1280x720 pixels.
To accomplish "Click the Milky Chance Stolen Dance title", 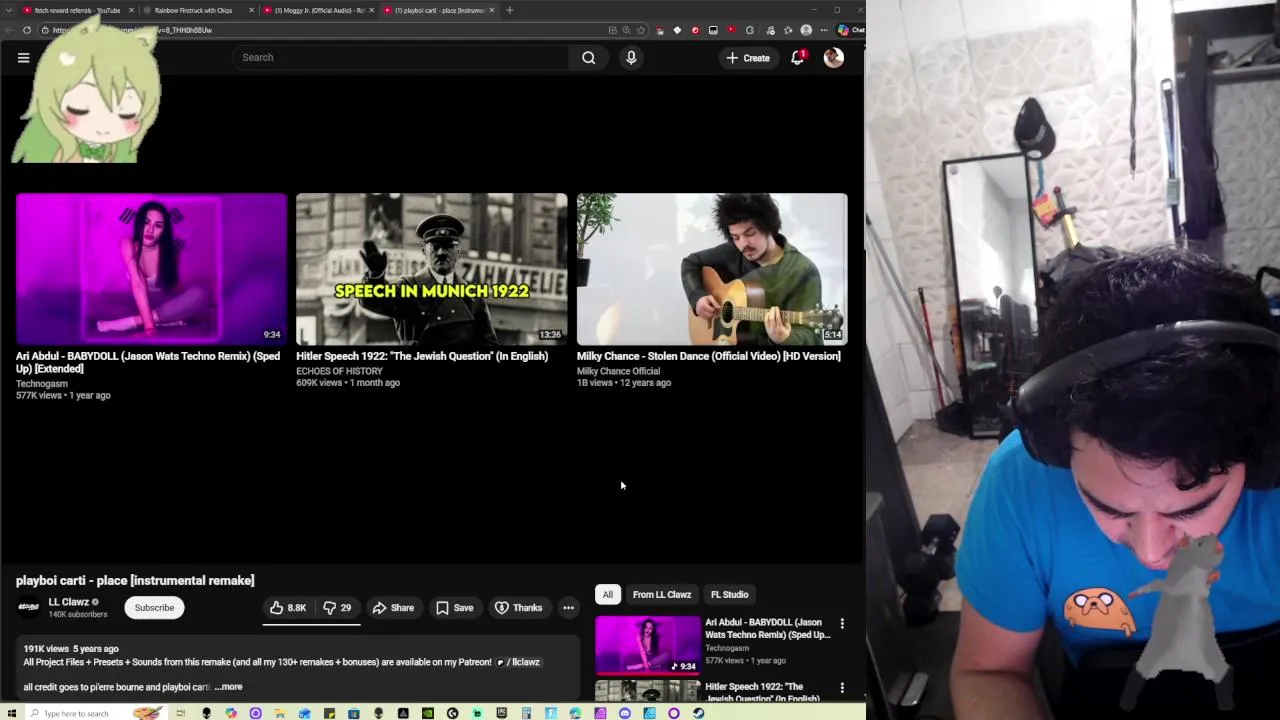I will (x=708, y=356).
